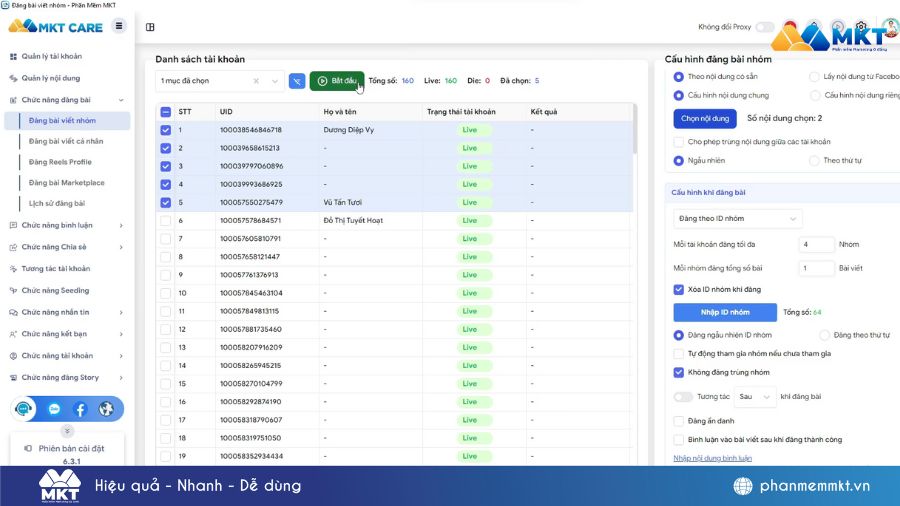Click the Nhập ID nhóm button
Screen dimensions: 900x506
click(724, 312)
